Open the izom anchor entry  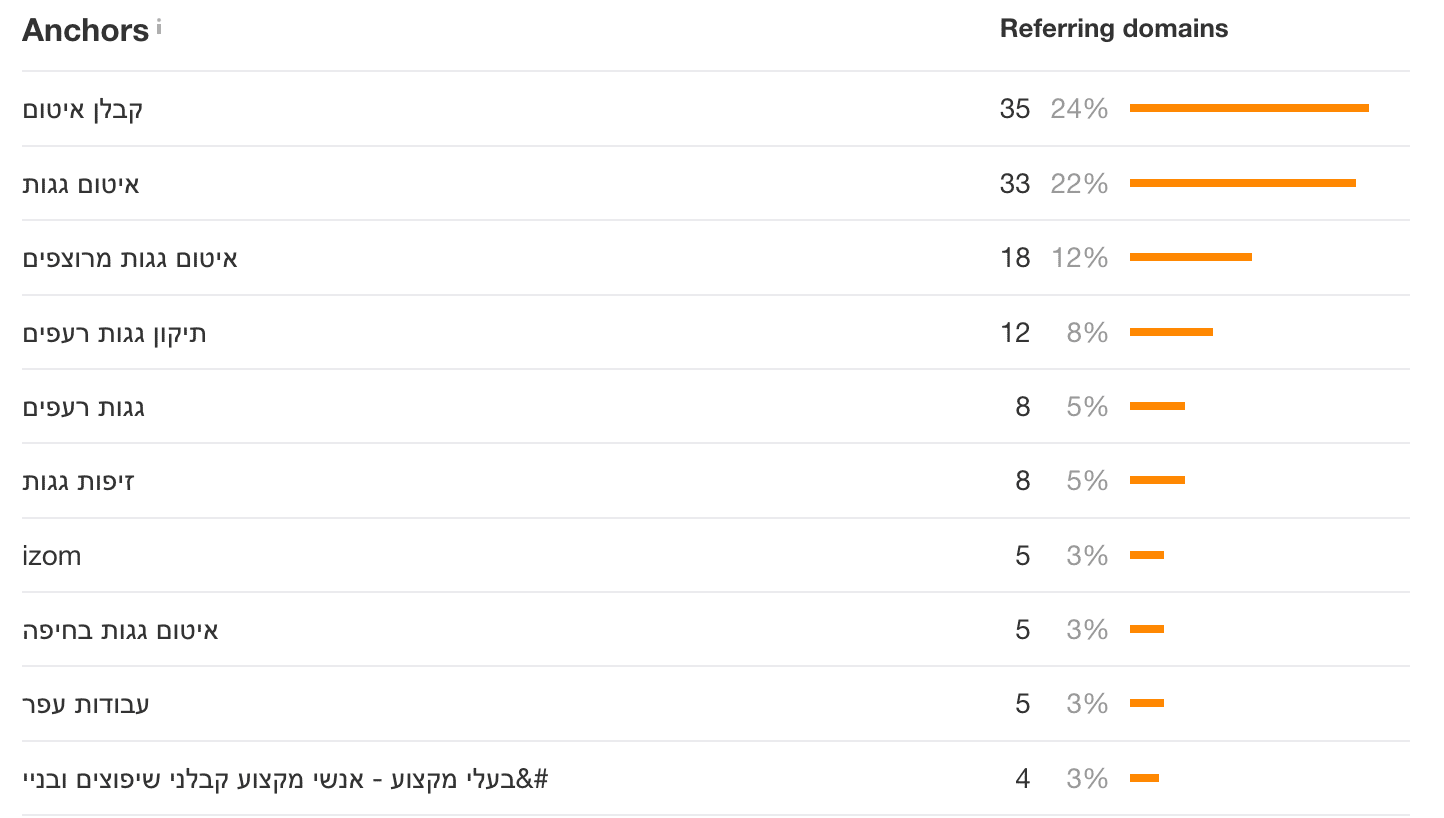[52, 555]
